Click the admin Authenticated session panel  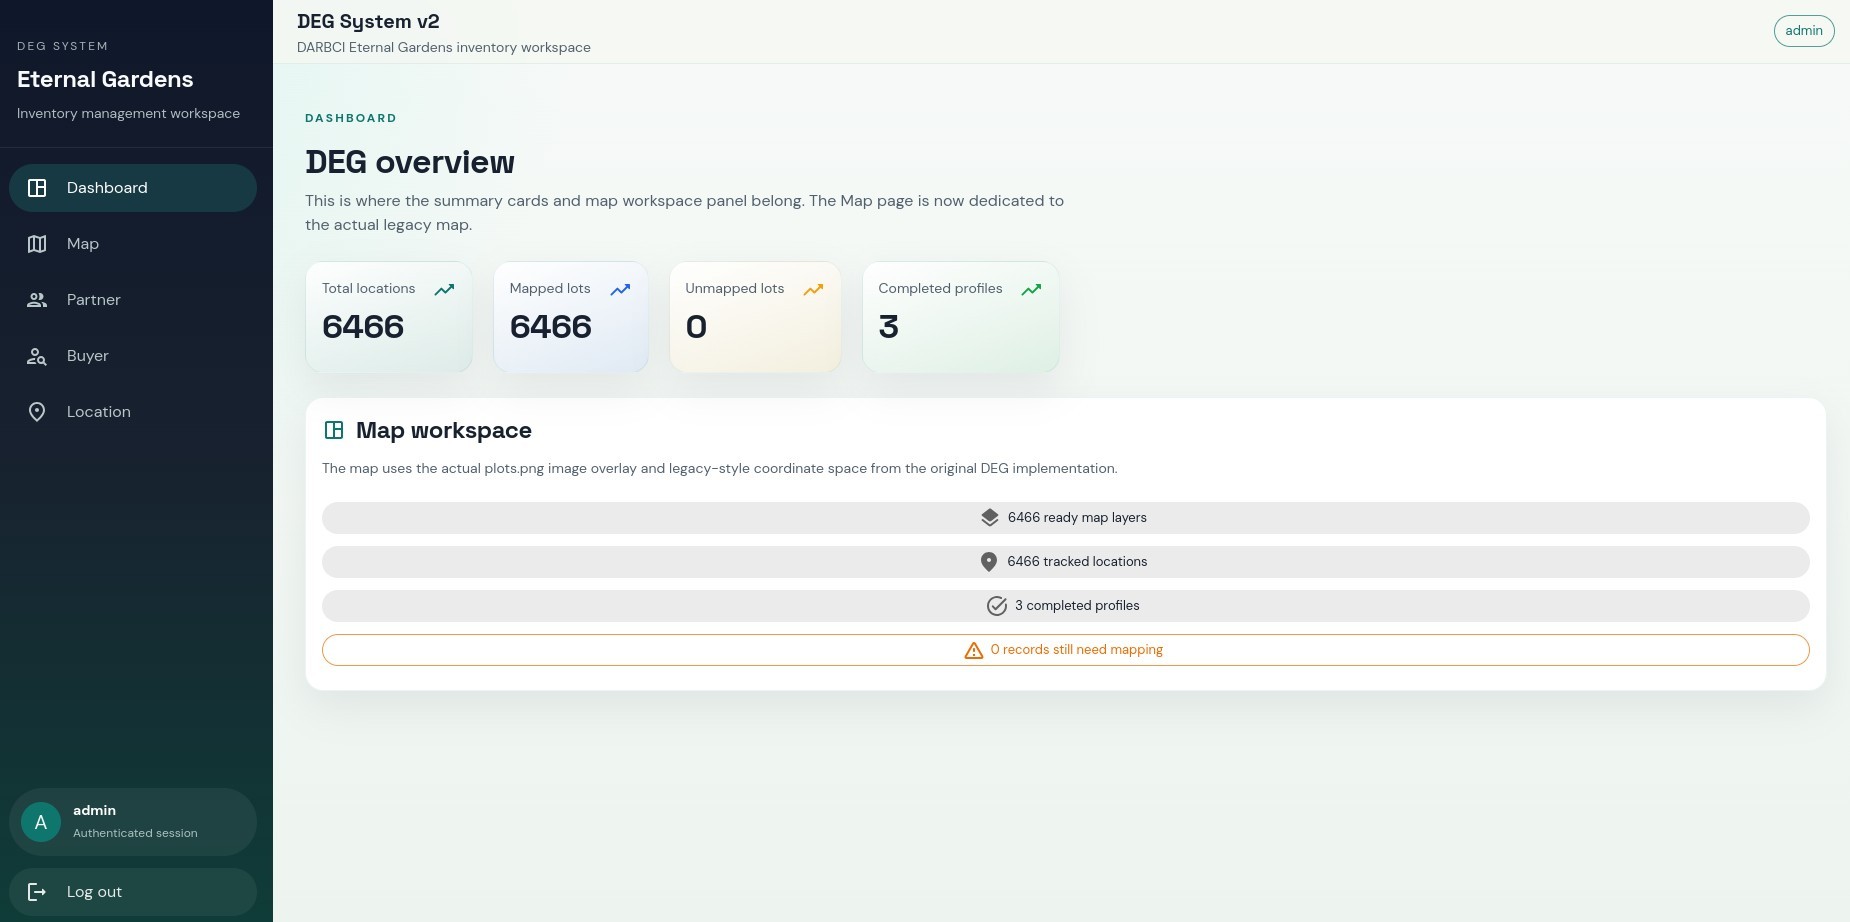[x=133, y=822]
